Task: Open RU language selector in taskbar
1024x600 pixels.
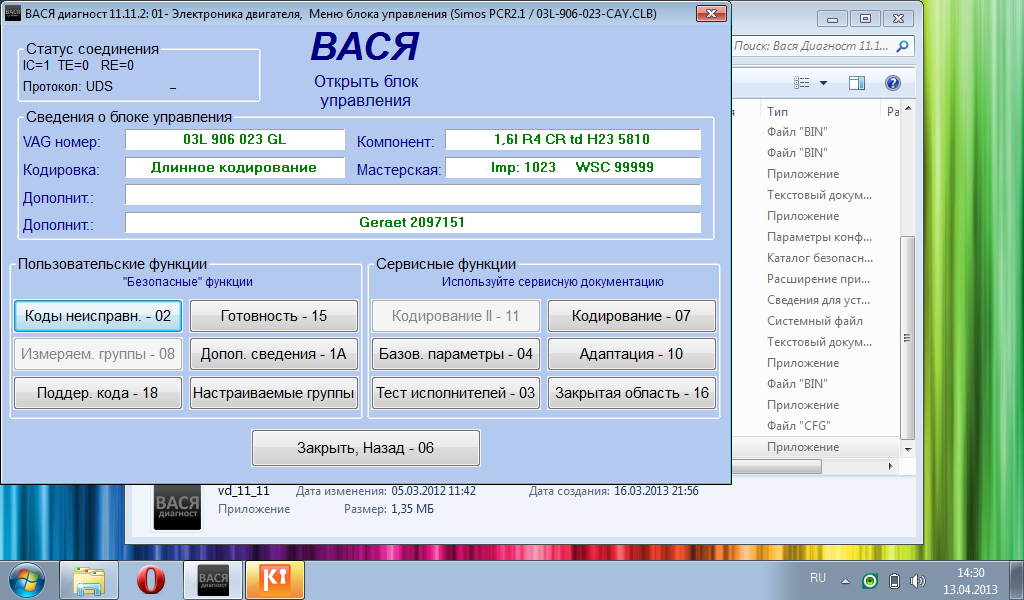Action: tap(817, 579)
